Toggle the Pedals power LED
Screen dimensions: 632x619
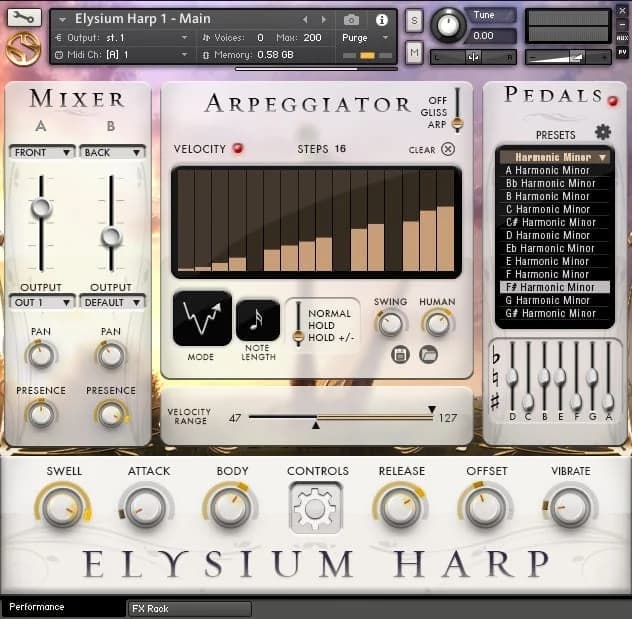pos(613,101)
